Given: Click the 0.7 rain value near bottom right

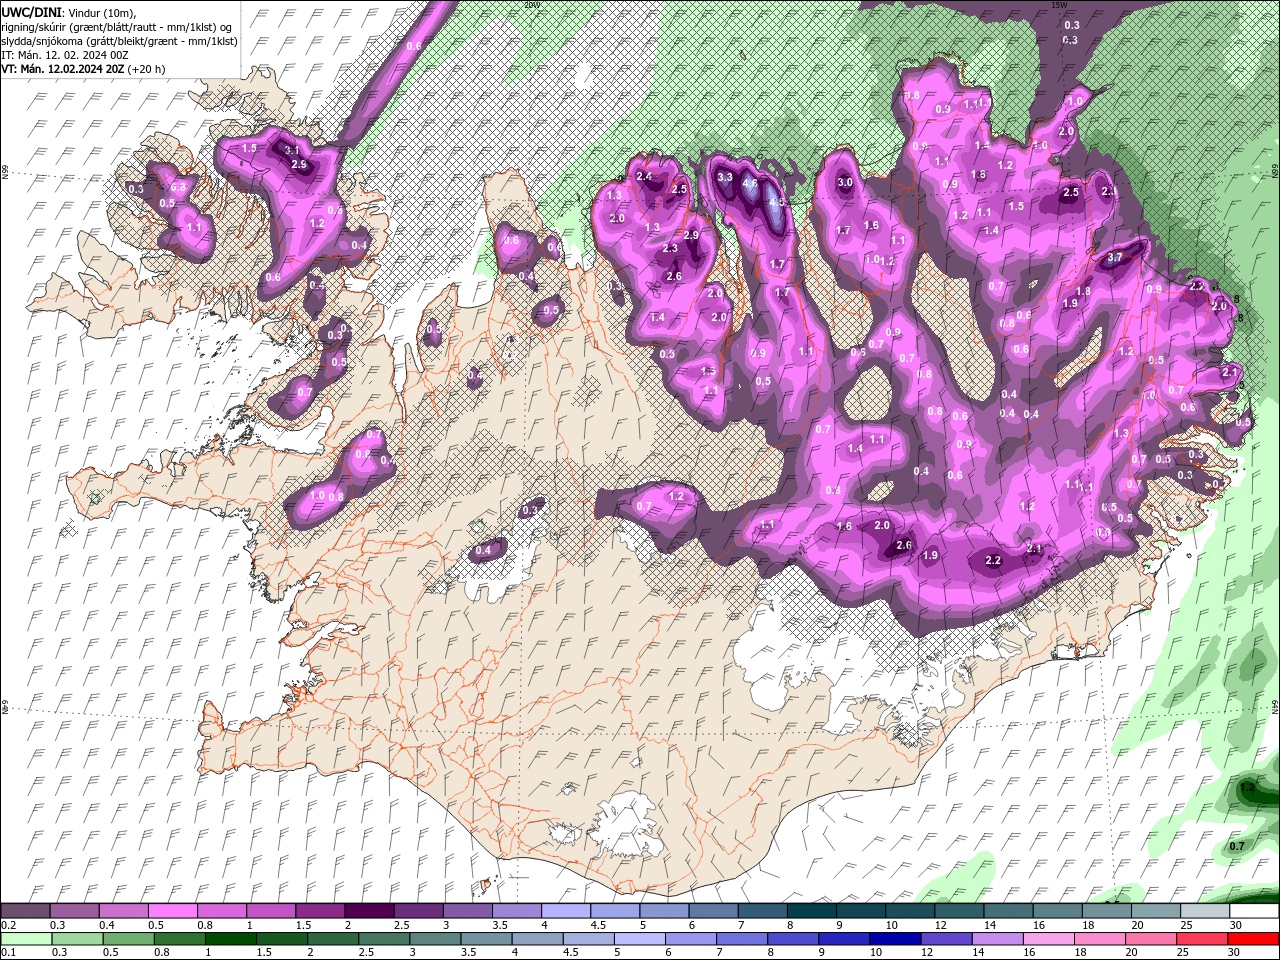Looking at the screenshot, I should (x=1237, y=846).
